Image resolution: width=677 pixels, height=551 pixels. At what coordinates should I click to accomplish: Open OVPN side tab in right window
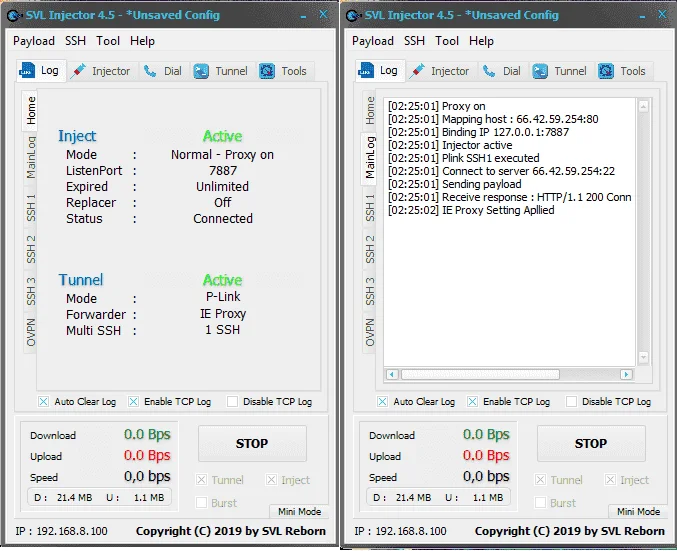tap(370, 332)
